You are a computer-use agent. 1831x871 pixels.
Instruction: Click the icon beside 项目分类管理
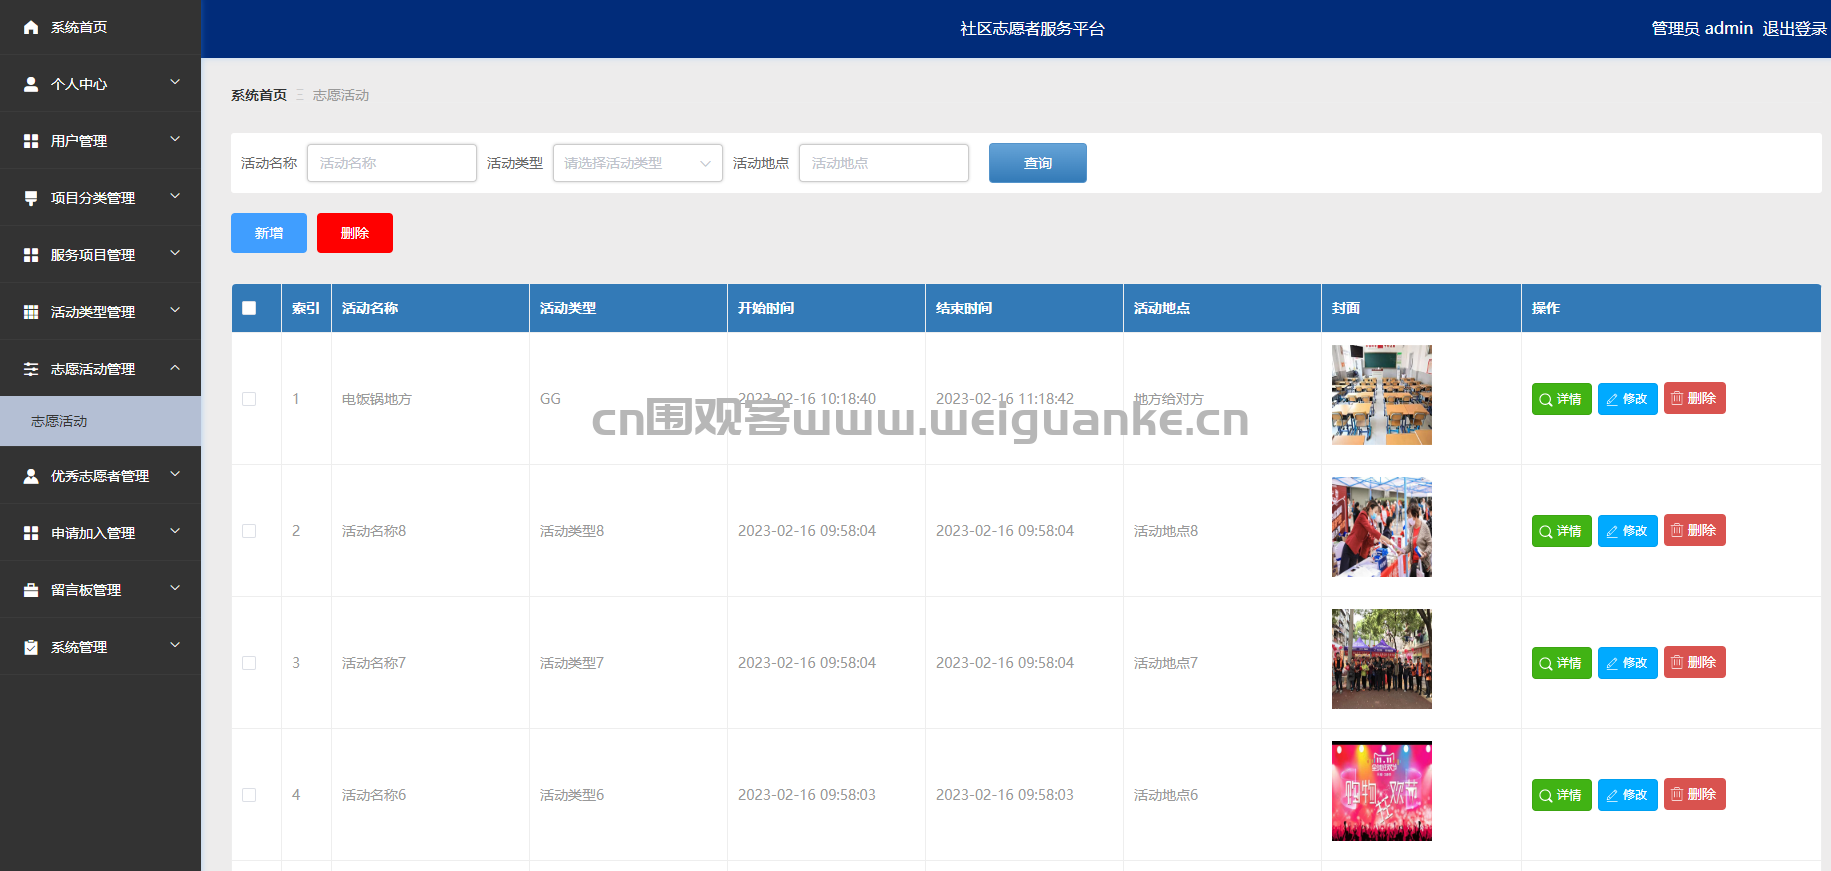click(x=31, y=198)
